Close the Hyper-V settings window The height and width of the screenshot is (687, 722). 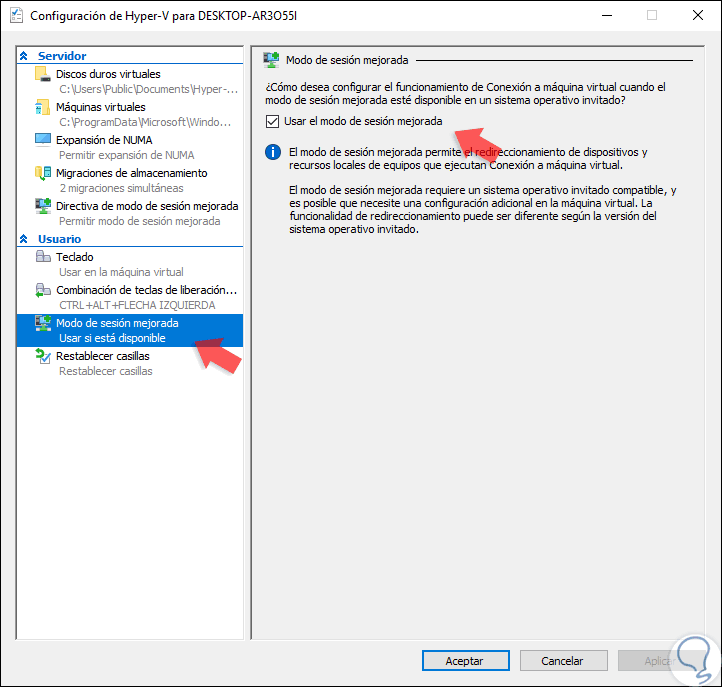[698, 15]
